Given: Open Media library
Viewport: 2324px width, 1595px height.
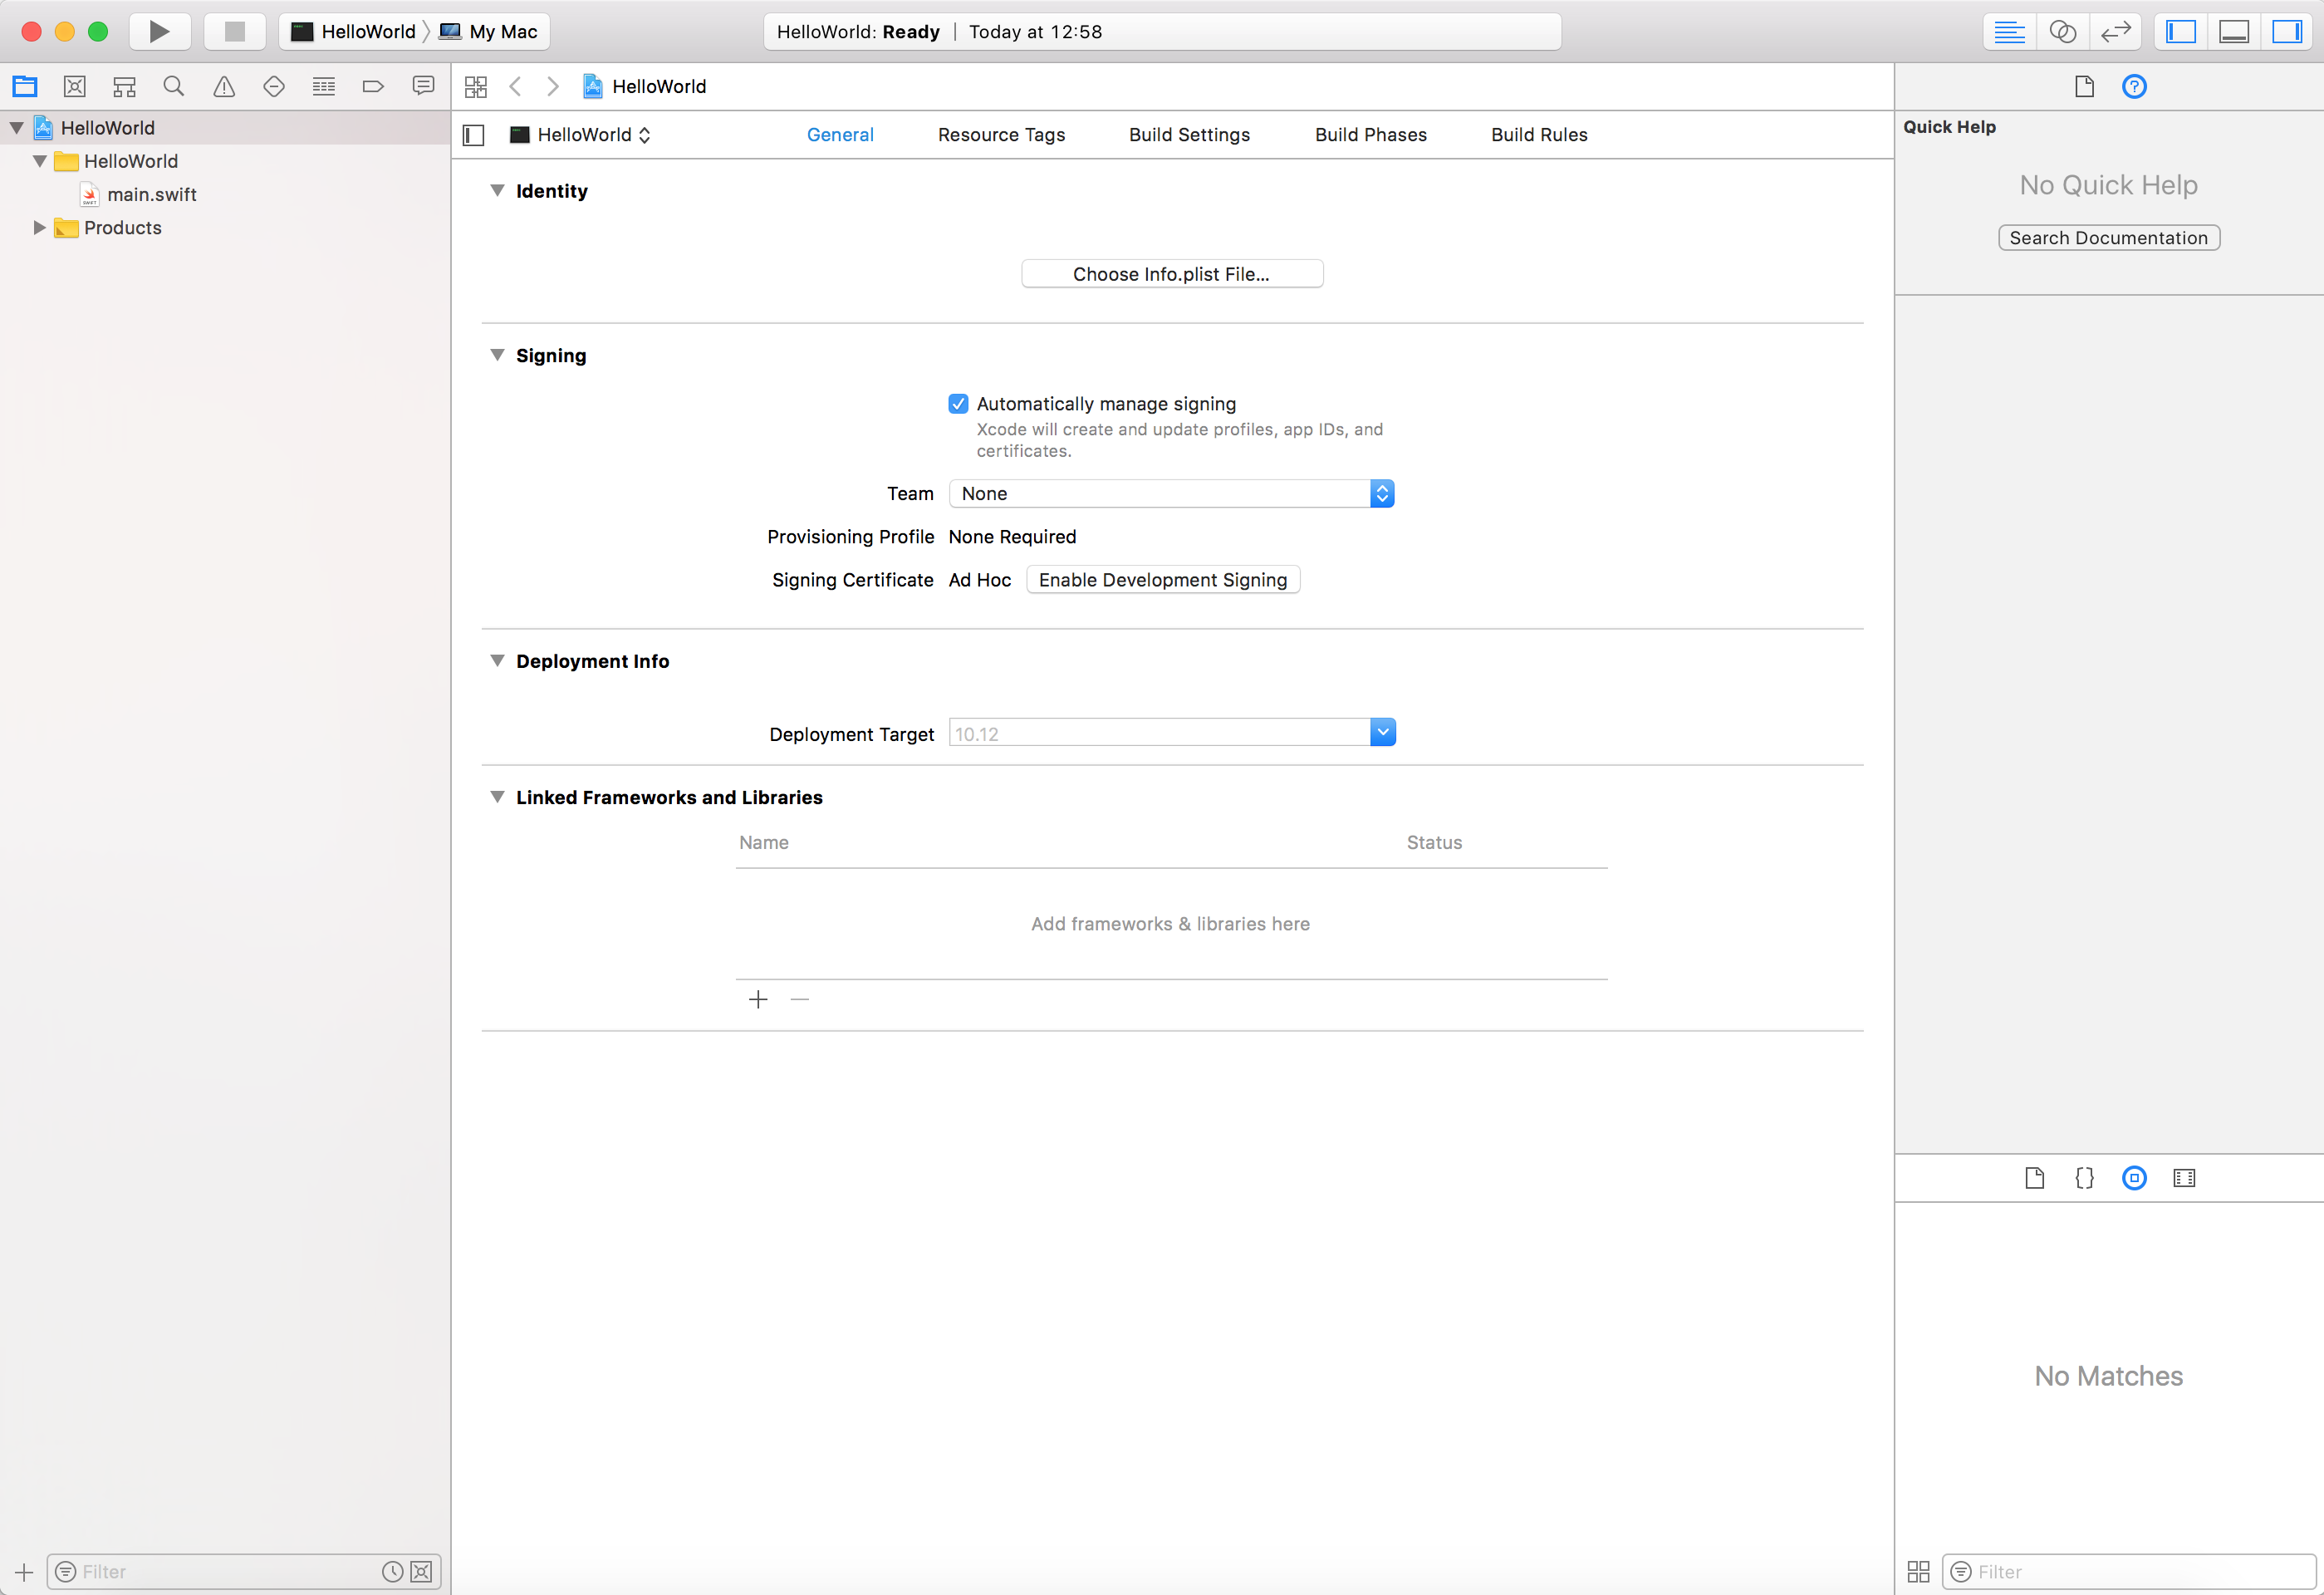Looking at the screenshot, I should (x=2184, y=1178).
